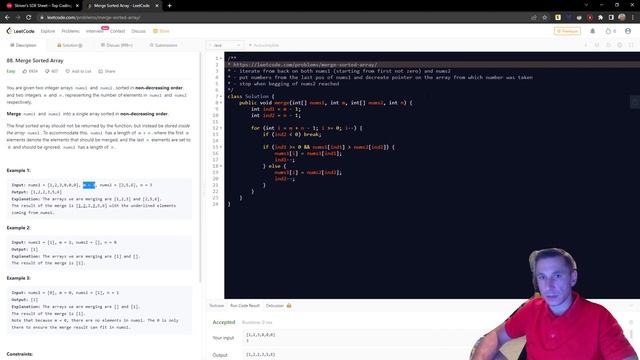Collapse the class Solution fold arrow at line 7

point(221,96)
